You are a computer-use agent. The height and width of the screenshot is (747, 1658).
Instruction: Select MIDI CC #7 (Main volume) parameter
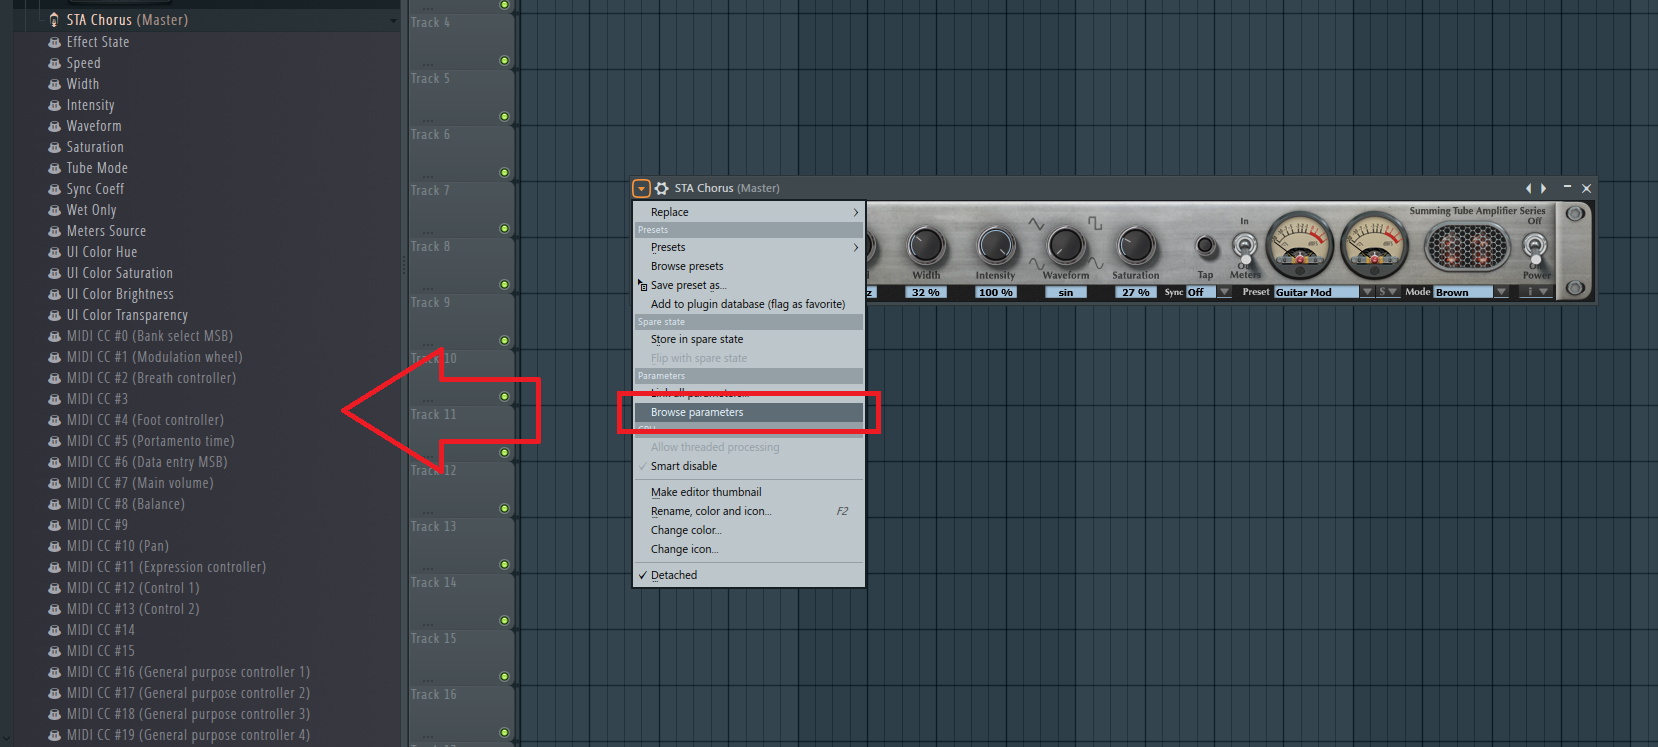[140, 483]
